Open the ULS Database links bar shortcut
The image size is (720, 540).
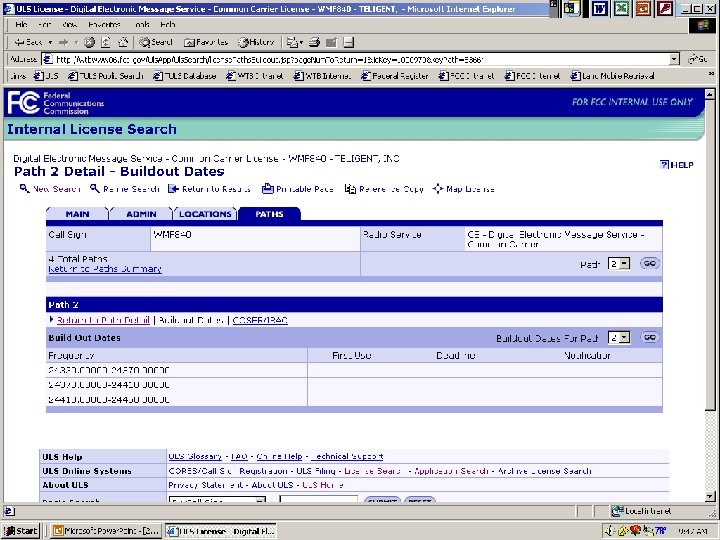[x=185, y=76]
